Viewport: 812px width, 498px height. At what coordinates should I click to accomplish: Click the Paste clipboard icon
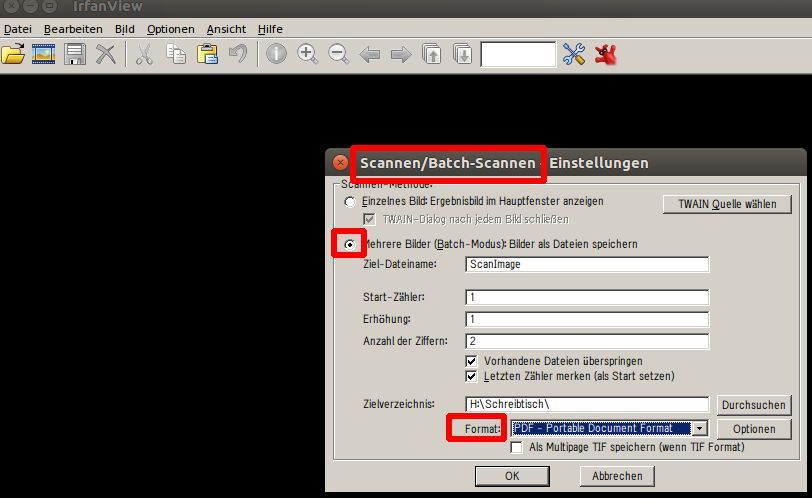(x=207, y=54)
